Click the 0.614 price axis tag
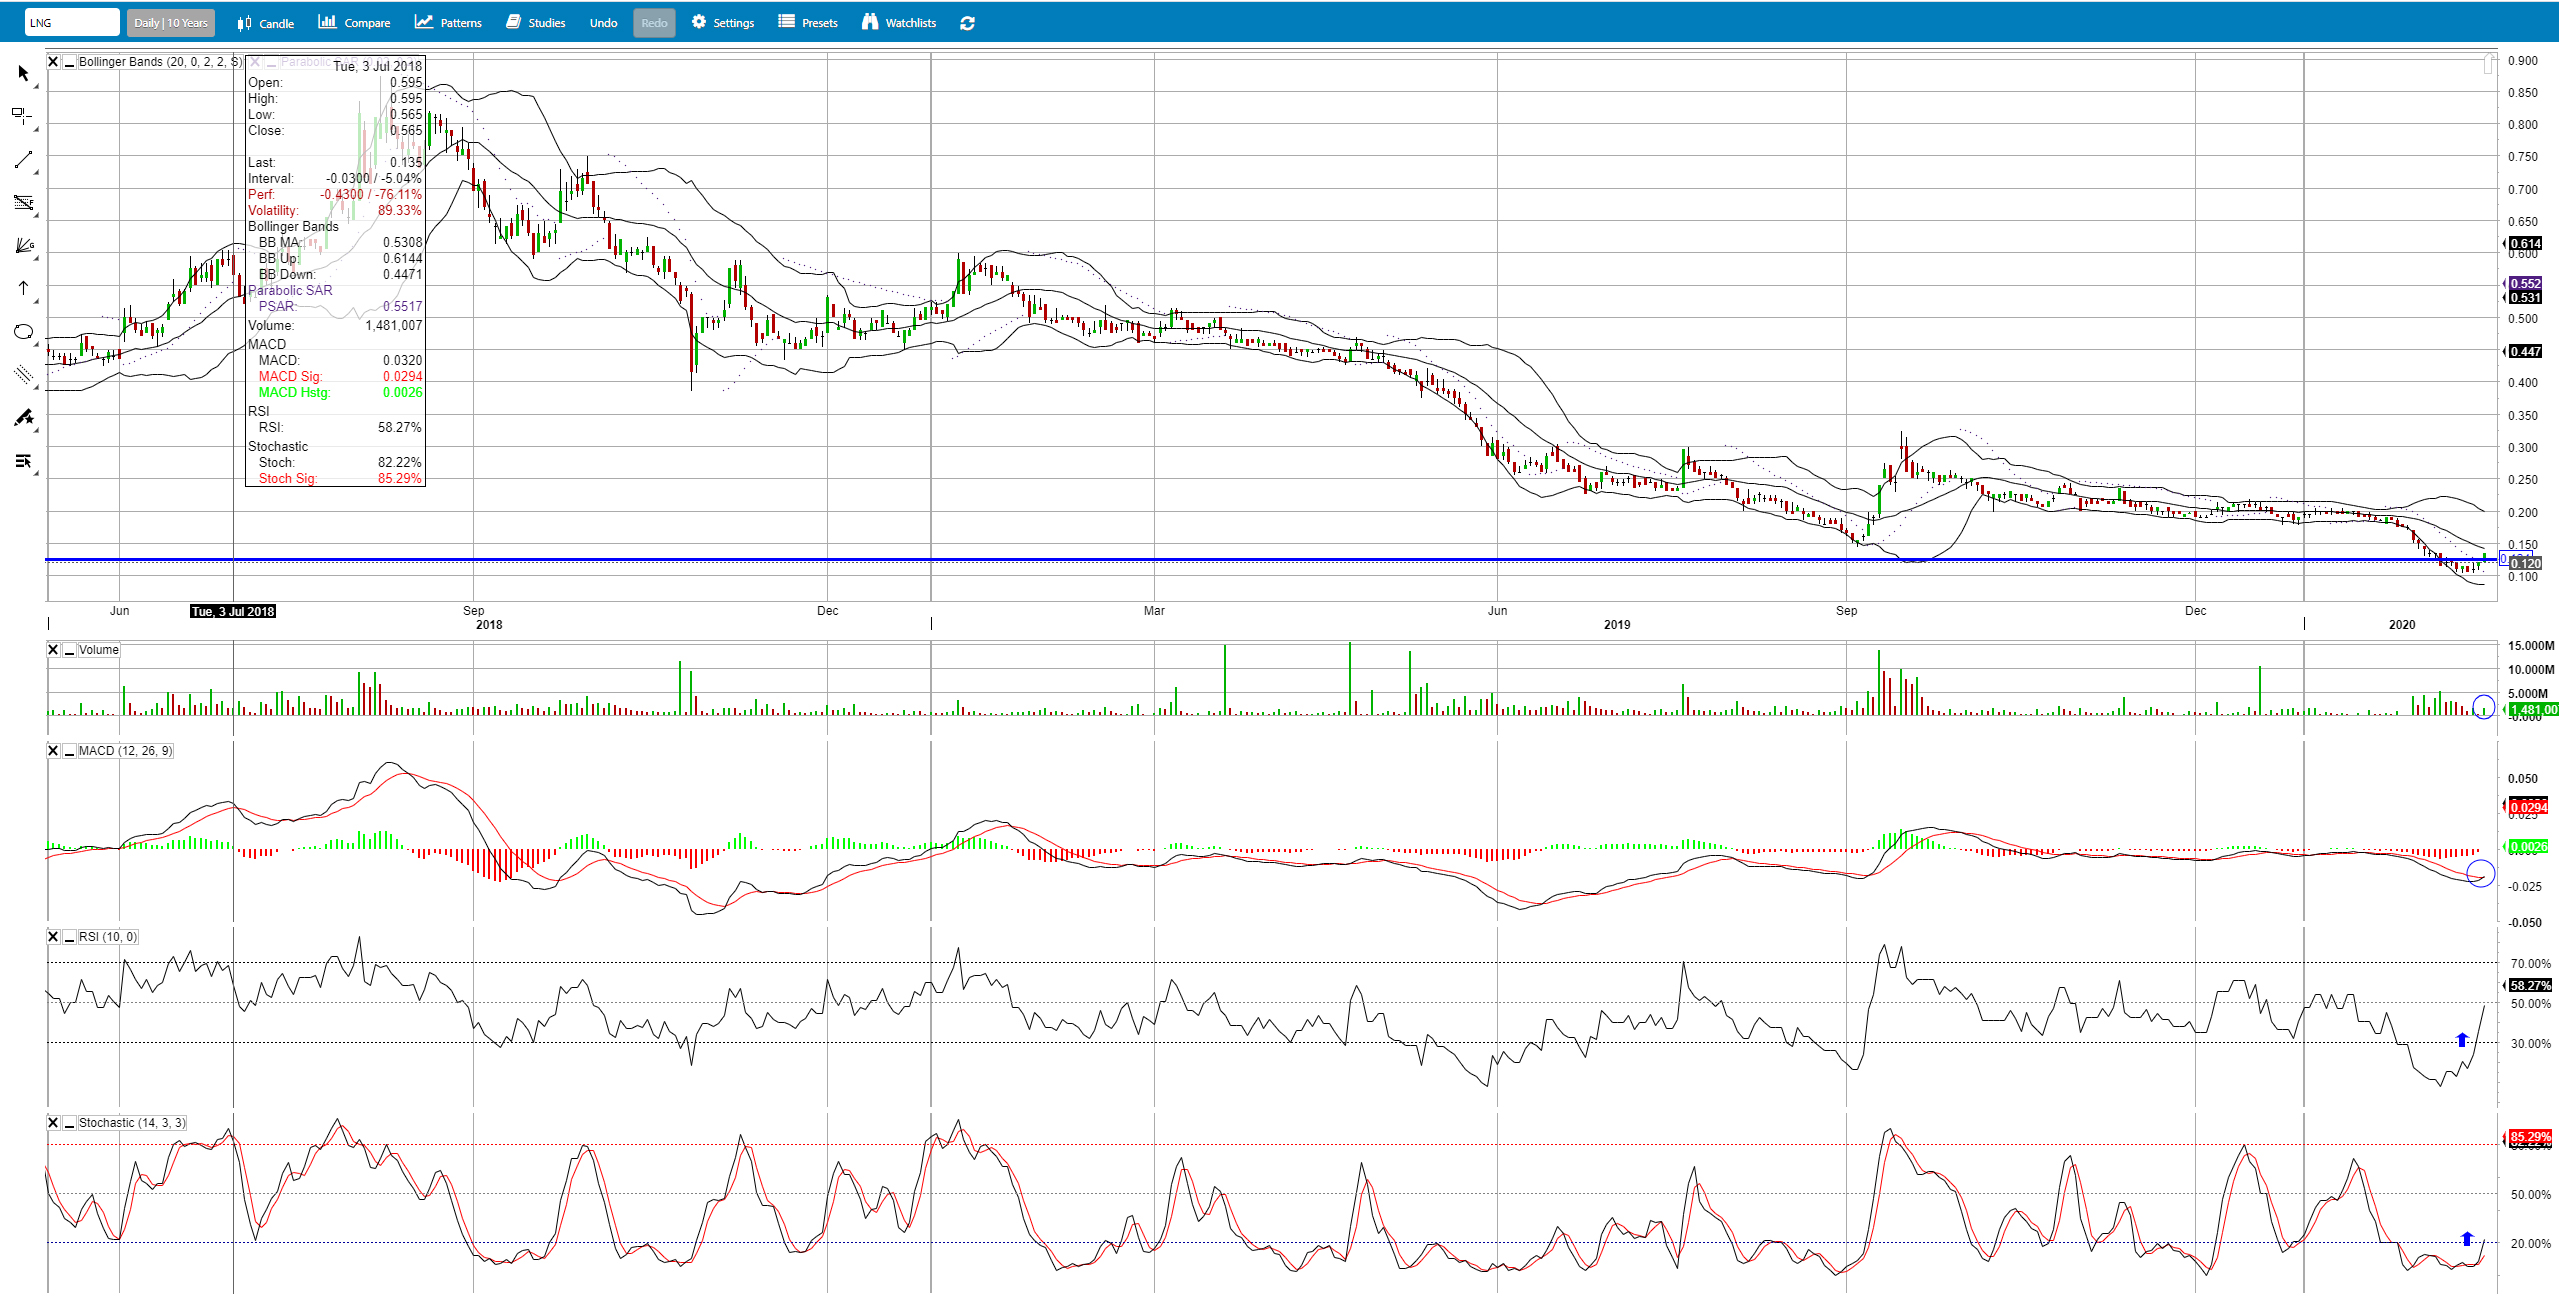Image resolution: width=2559 pixels, height=1298 pixels. 2525,244
